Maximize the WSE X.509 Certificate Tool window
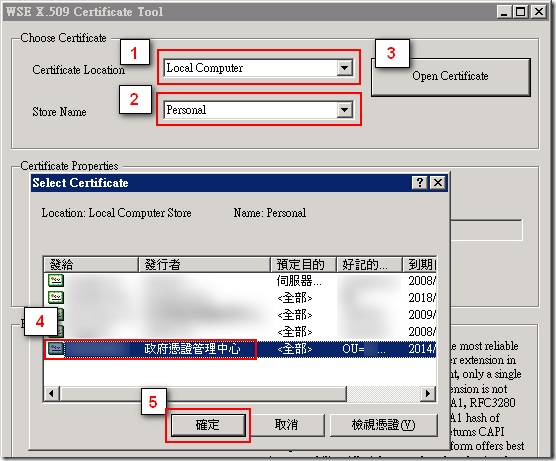The image size is (556, 461). 521,12
